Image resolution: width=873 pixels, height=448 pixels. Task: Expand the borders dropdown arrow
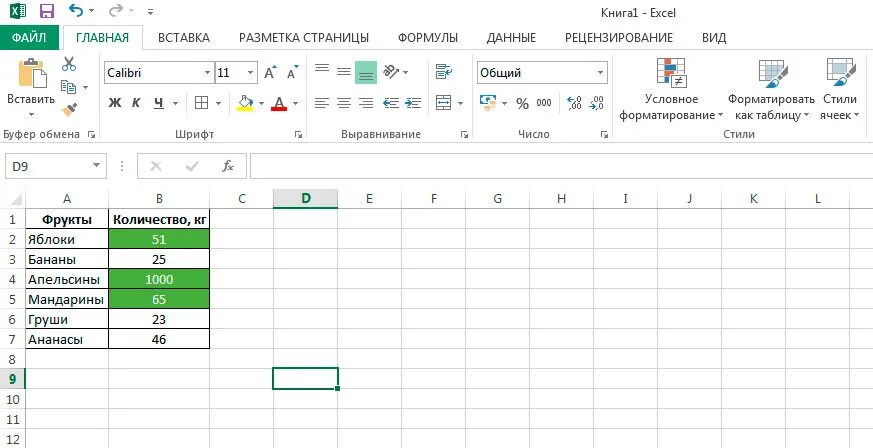[218, 104]
